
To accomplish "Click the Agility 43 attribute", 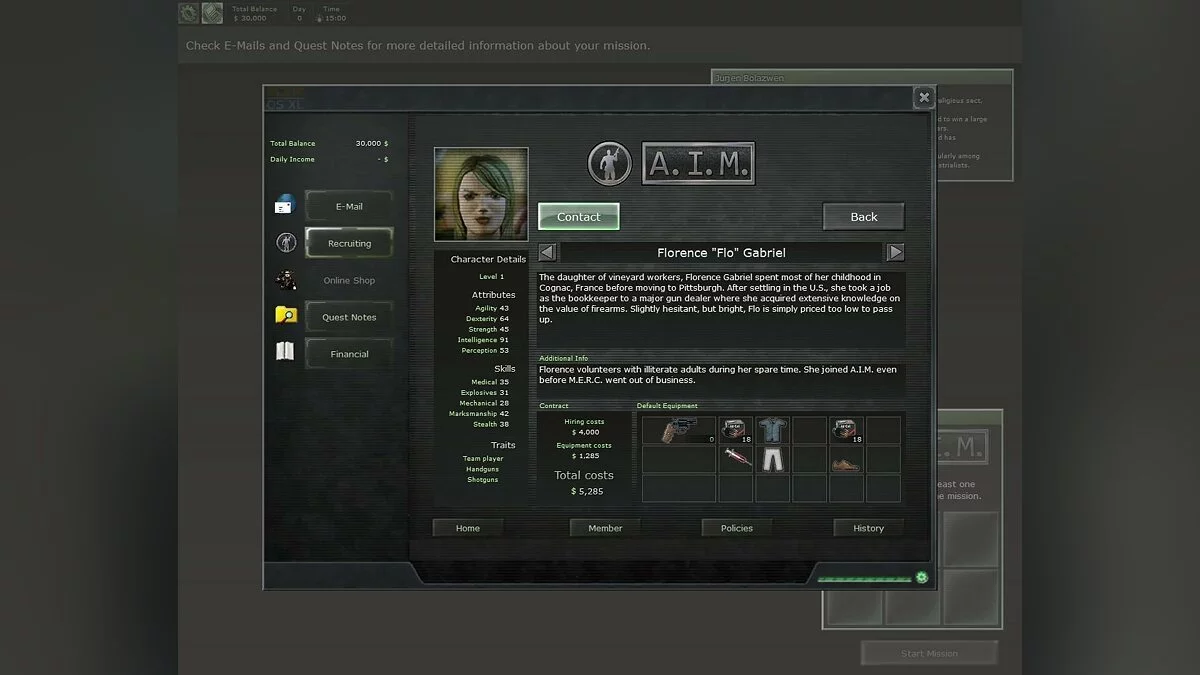I will tap(492, 308).
